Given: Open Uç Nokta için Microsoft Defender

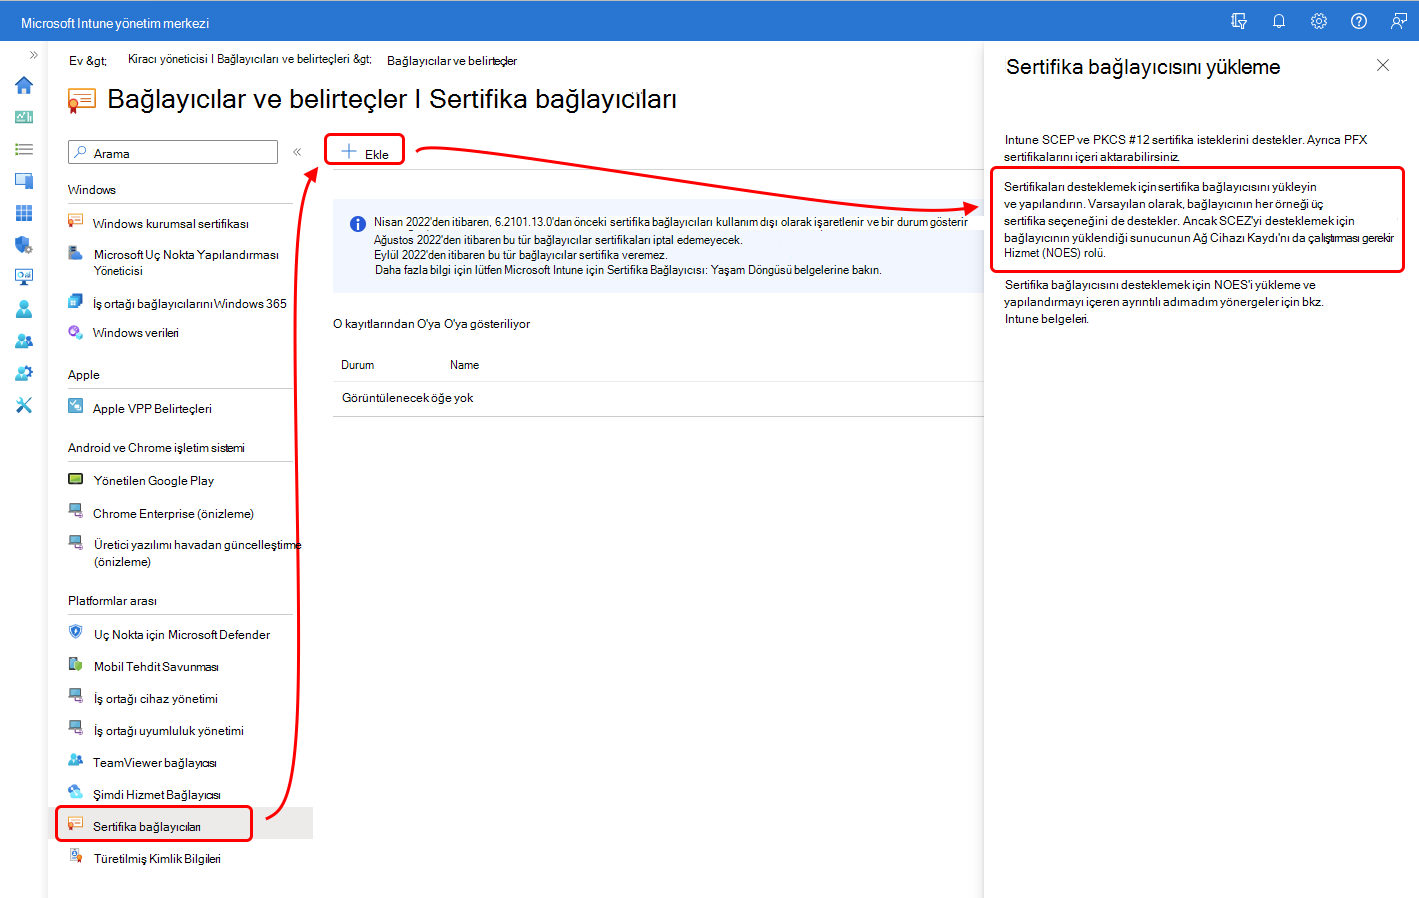Looking at the screenshot, I should 180,634.
